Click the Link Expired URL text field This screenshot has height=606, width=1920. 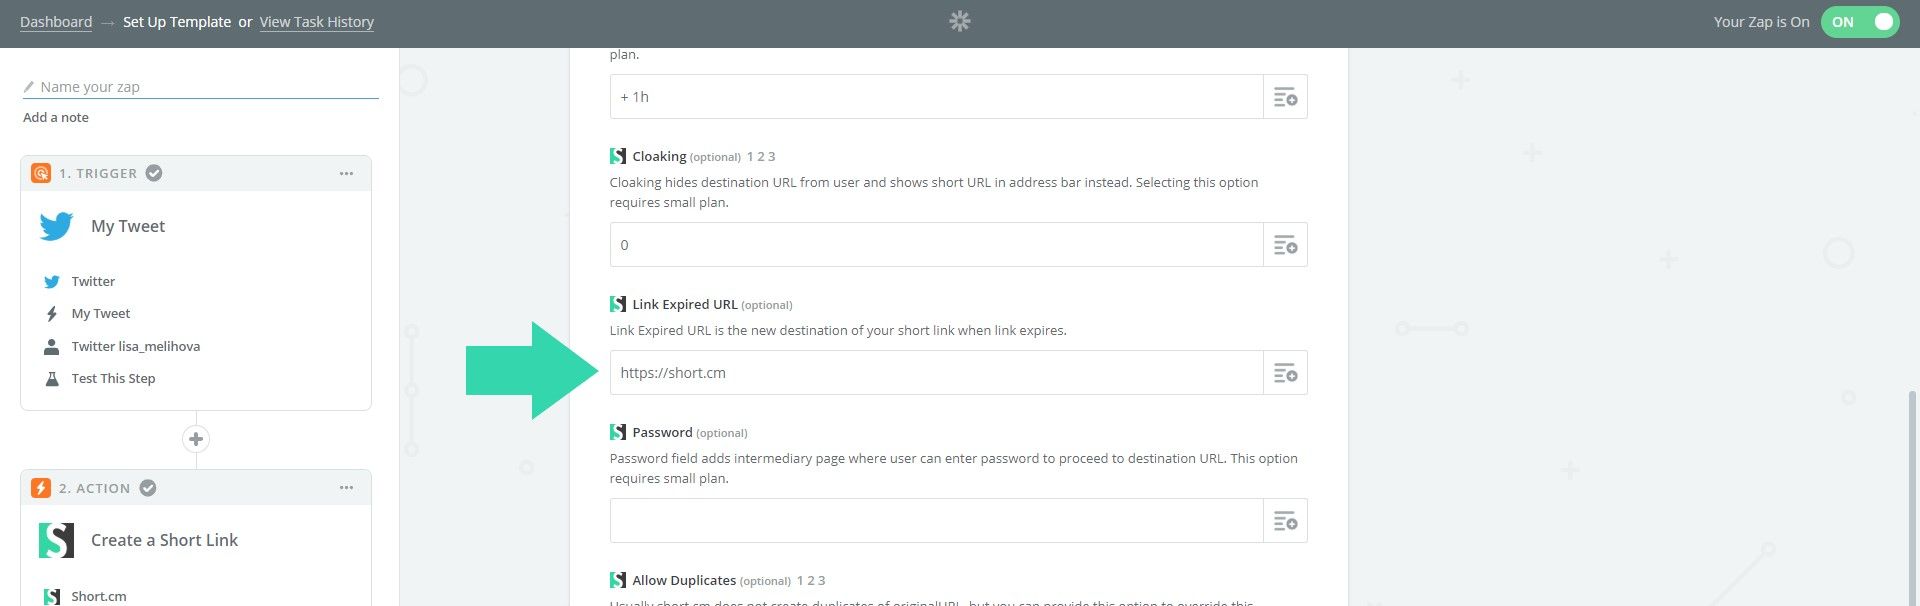pos(936,373)
